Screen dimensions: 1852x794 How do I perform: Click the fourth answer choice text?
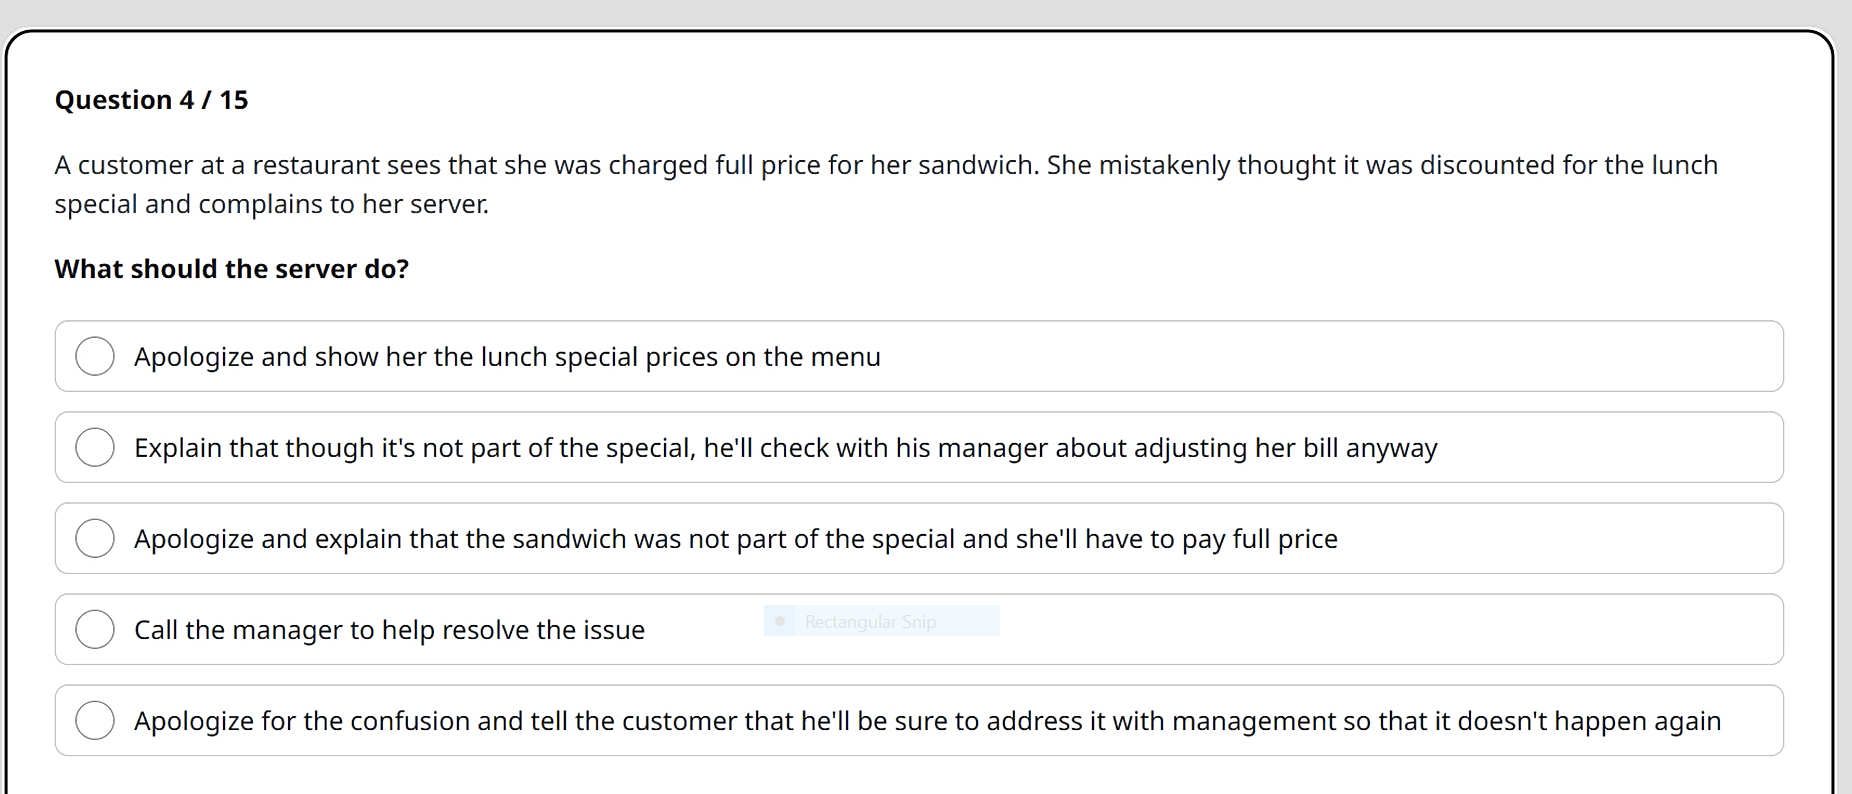(x=390, y=629)
